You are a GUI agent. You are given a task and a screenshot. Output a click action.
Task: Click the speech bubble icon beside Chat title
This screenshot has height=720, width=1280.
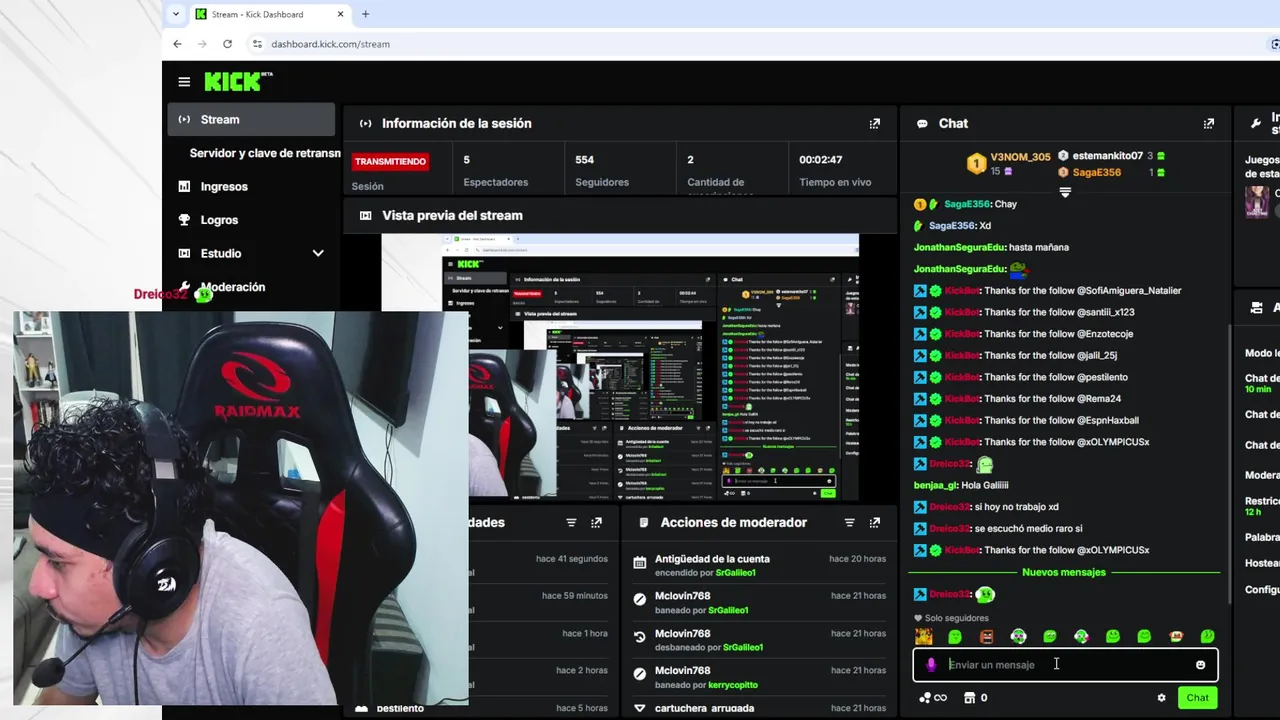coord(922,124)
